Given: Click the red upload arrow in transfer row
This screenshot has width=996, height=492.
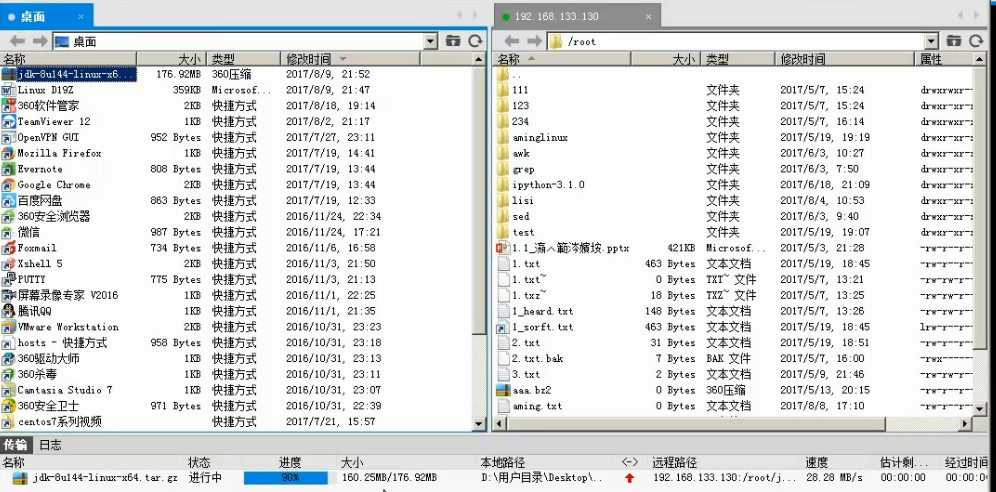Looking at the screenshot, I should [629, 478].
